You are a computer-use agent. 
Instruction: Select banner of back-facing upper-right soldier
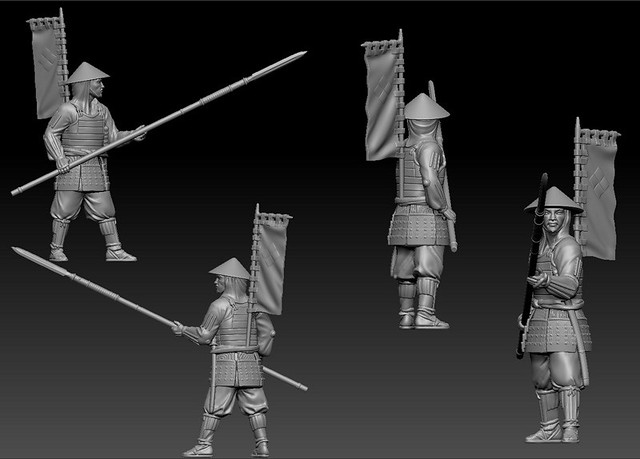[381, 100]
